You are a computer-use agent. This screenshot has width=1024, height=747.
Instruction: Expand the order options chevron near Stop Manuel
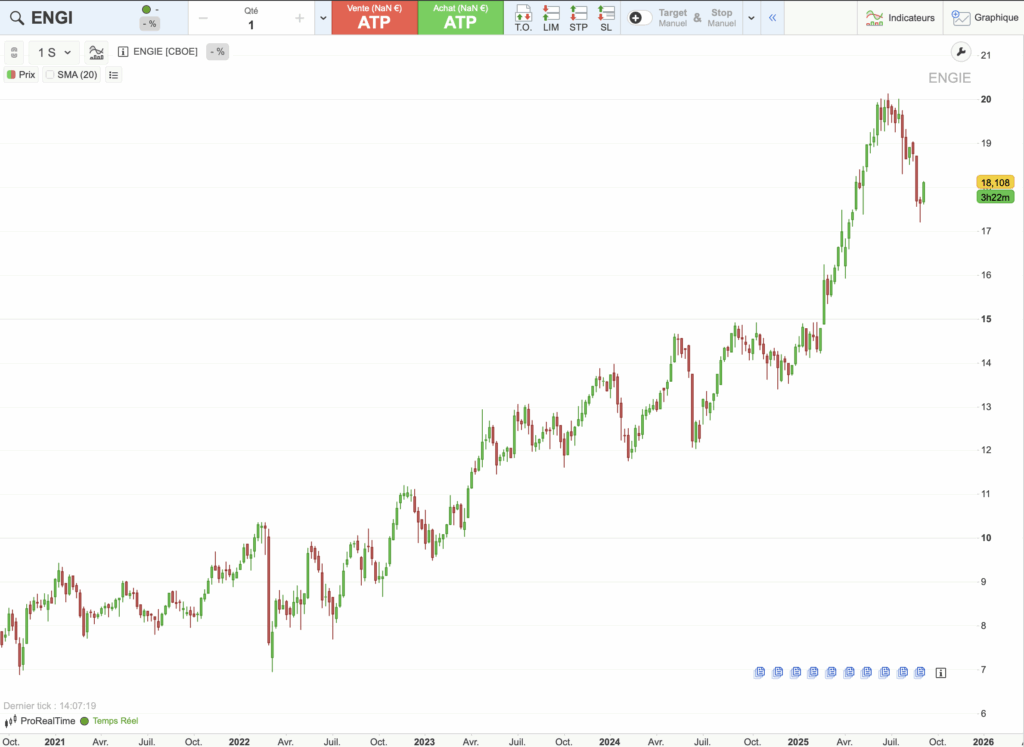click(749, 17)
